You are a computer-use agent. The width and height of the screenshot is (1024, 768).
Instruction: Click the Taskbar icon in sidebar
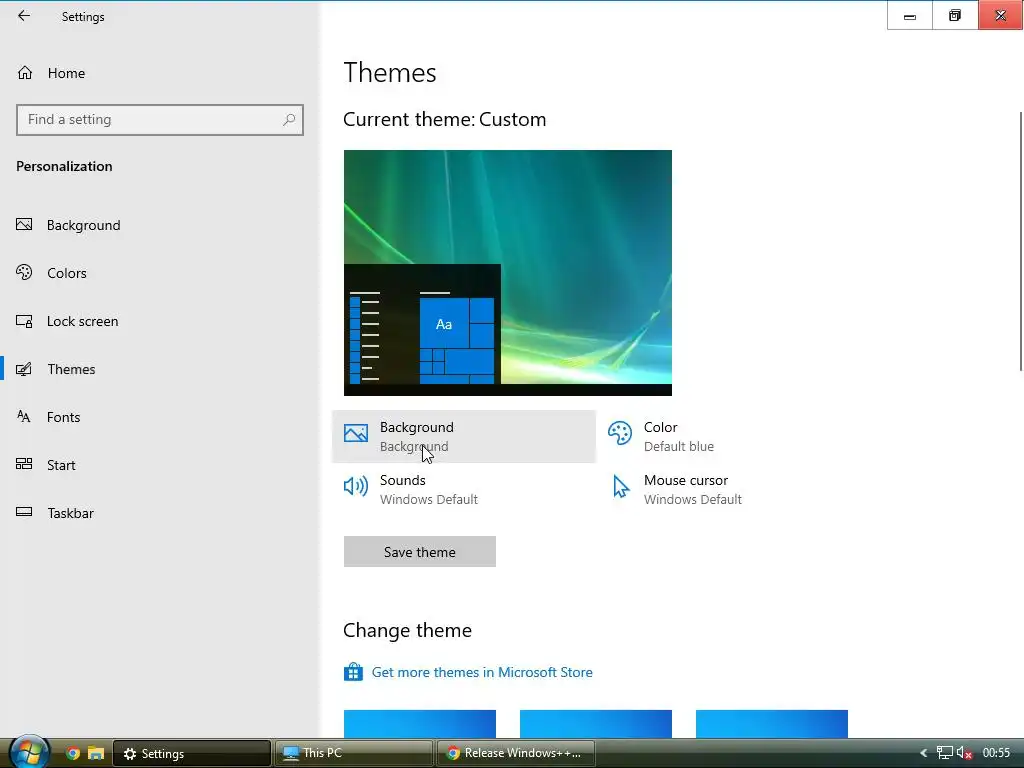[x=24, y=512]
